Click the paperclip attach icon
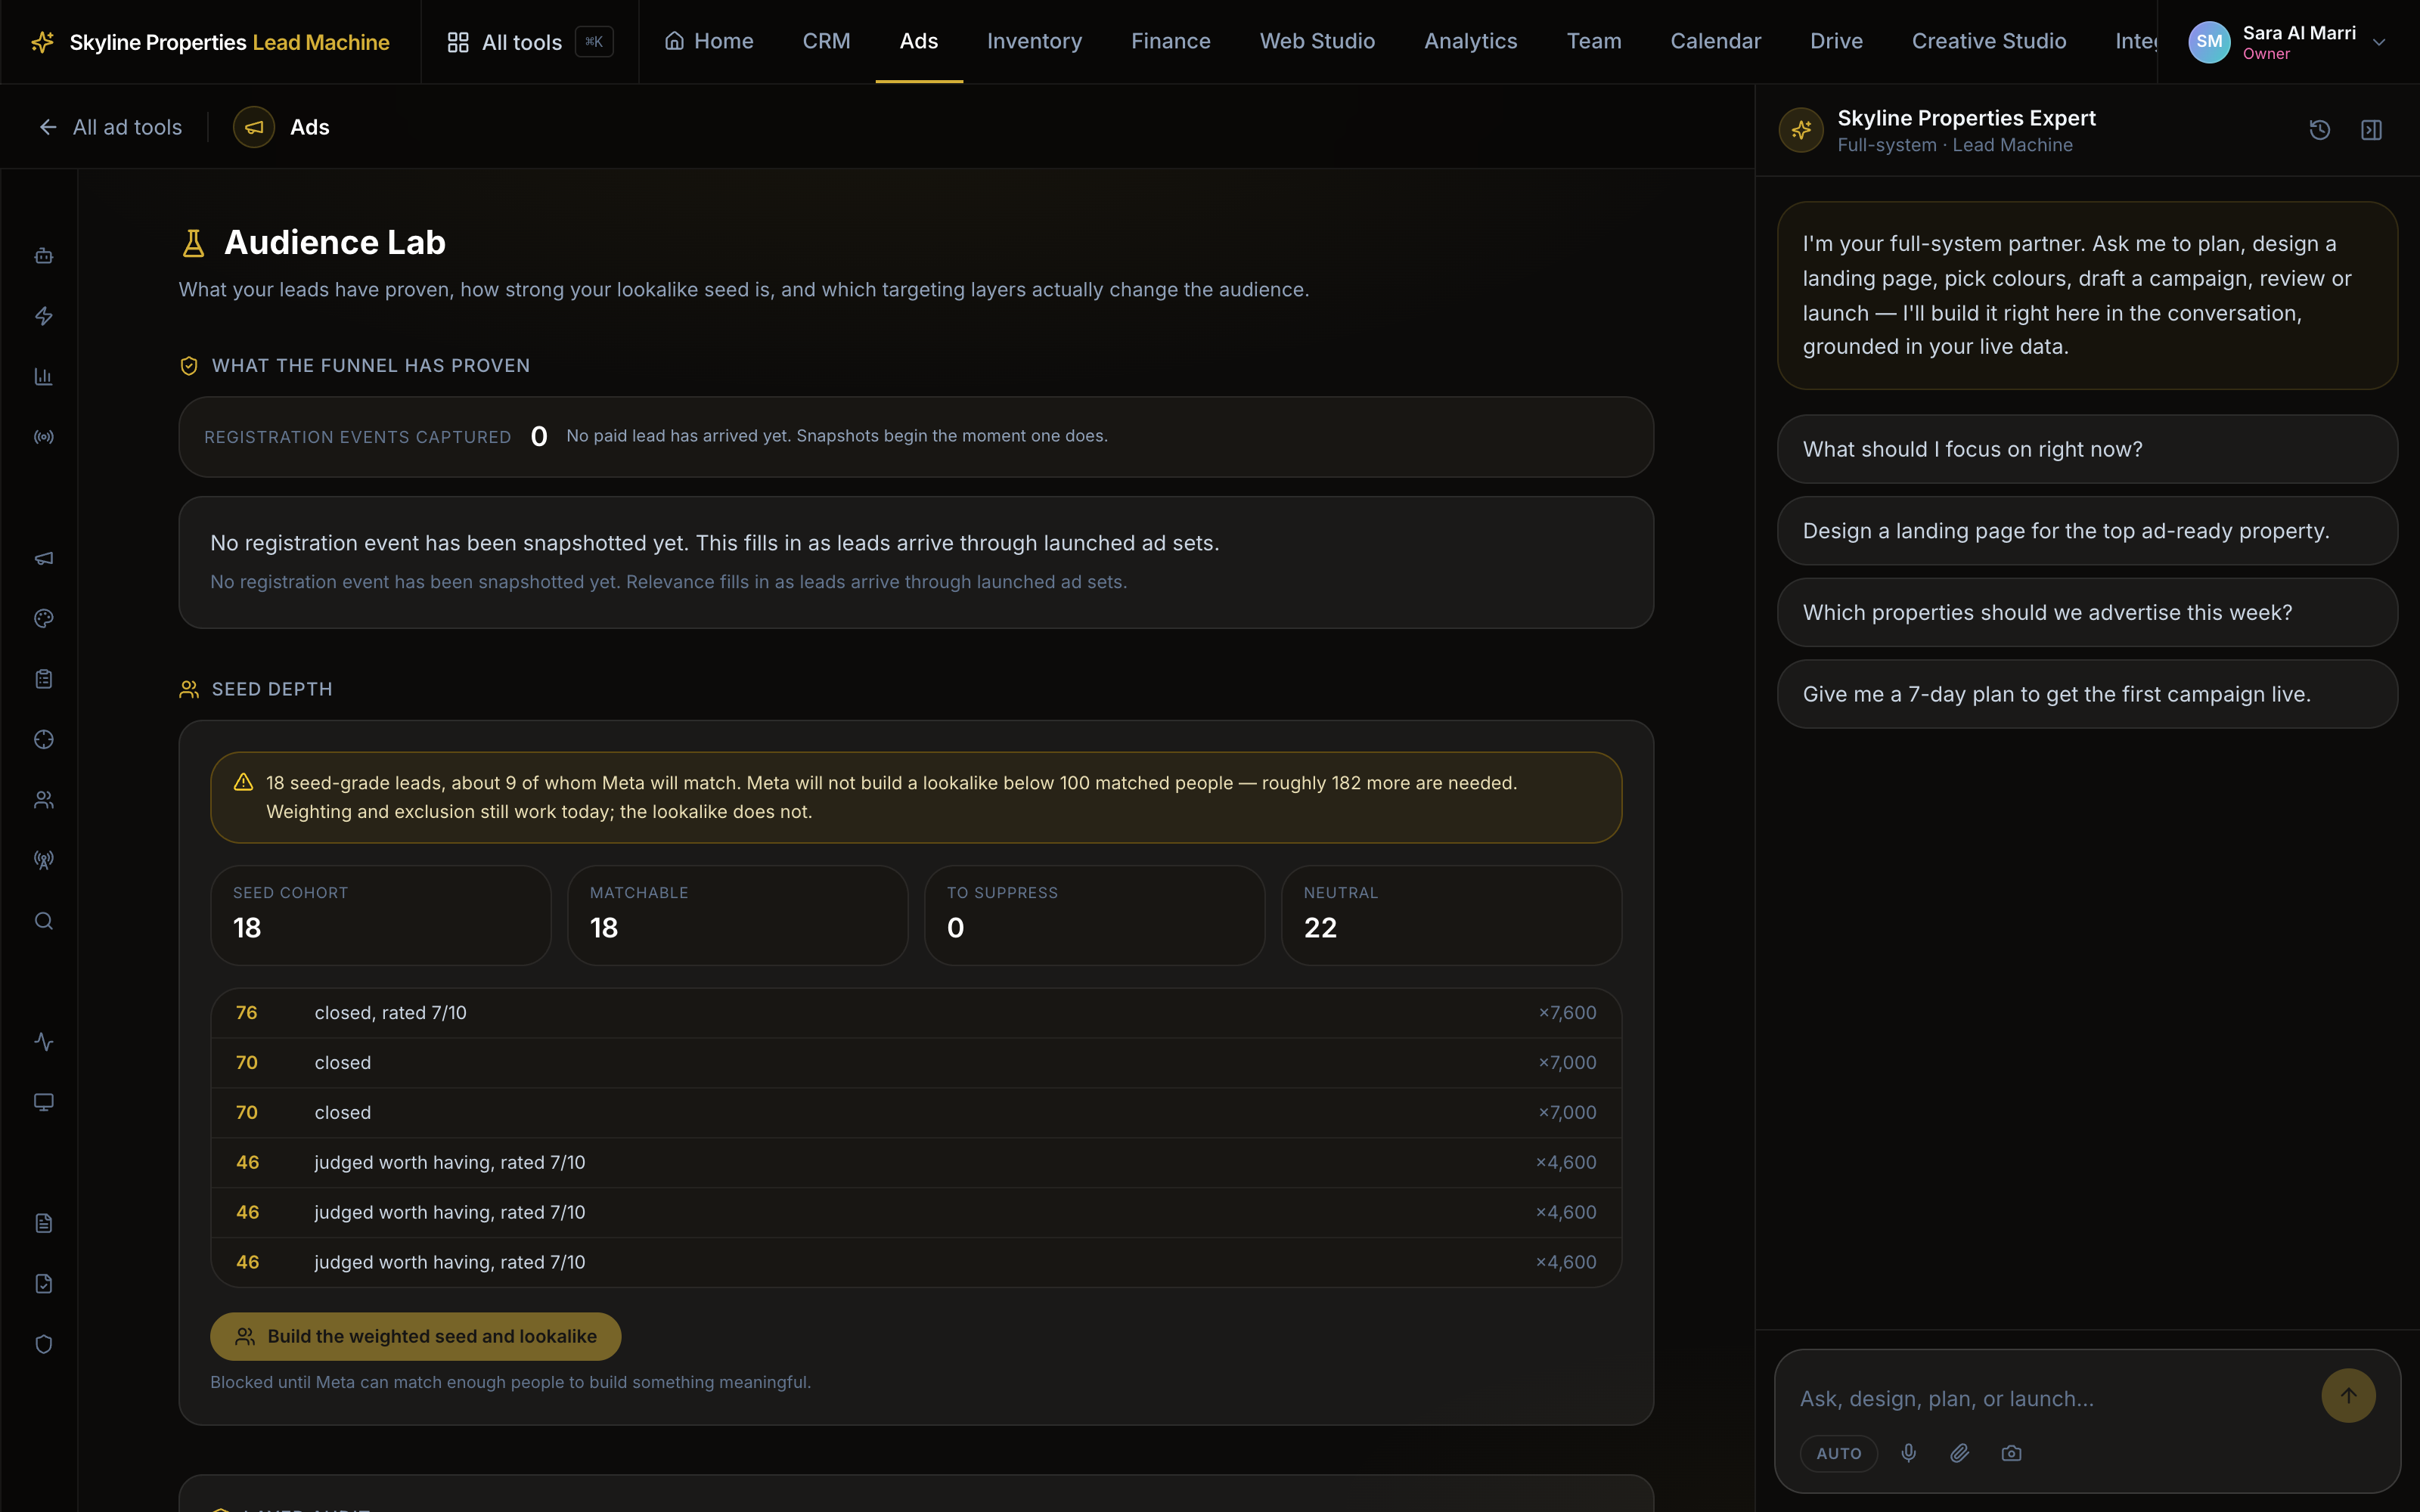Image resolution: width=2420 pixels, height=1512 pixels. point(1960,1453)
